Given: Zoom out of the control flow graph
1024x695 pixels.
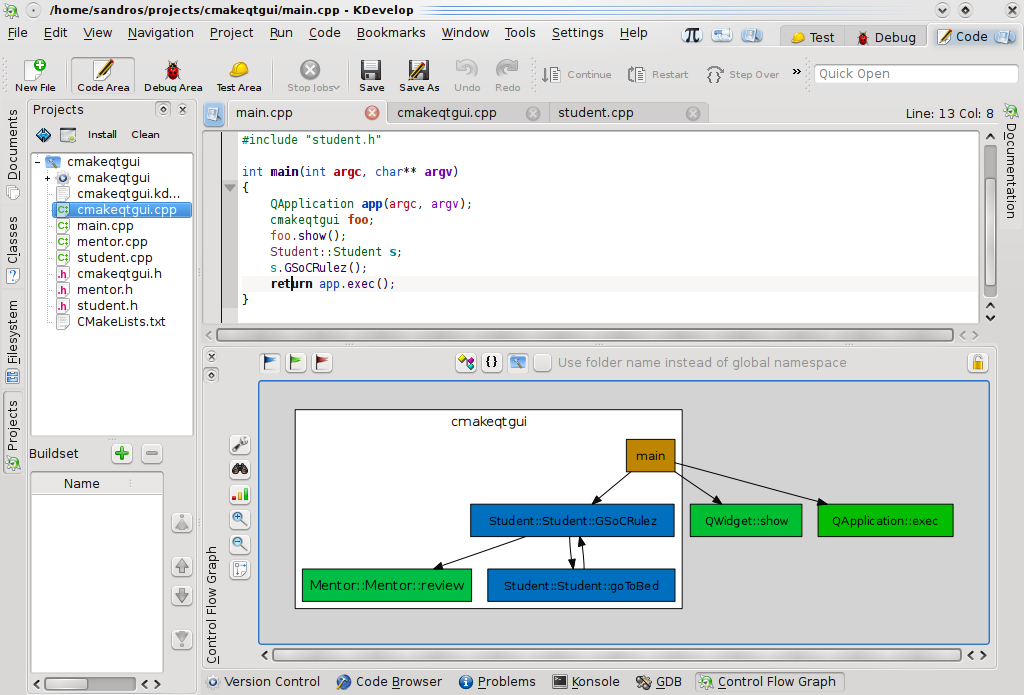Looking at the screenshot, I should pyautogui.click(x=240, y=544).
